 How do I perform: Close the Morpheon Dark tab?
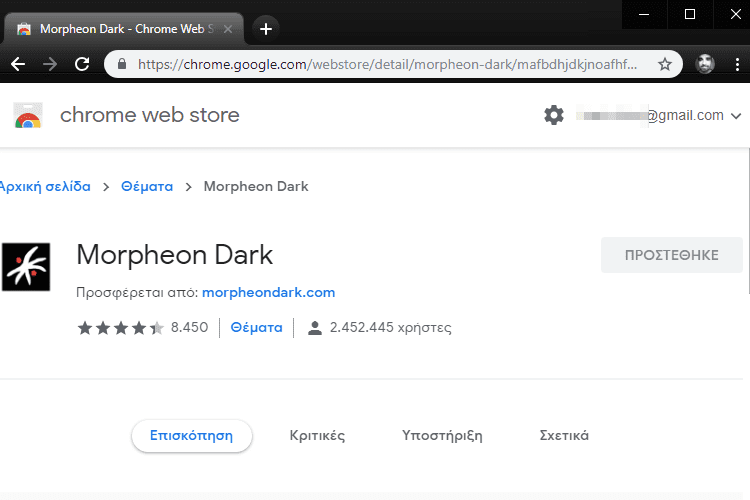click(228, 29)
